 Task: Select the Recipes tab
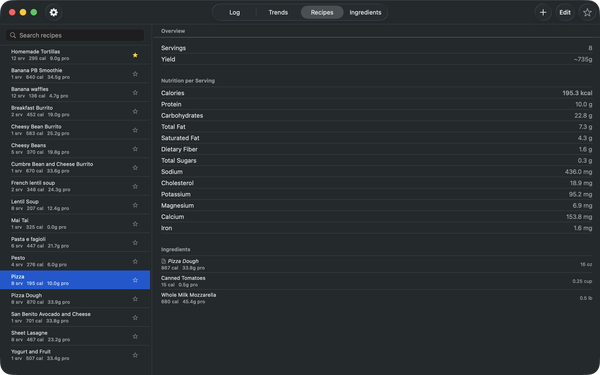coord(322,12)
